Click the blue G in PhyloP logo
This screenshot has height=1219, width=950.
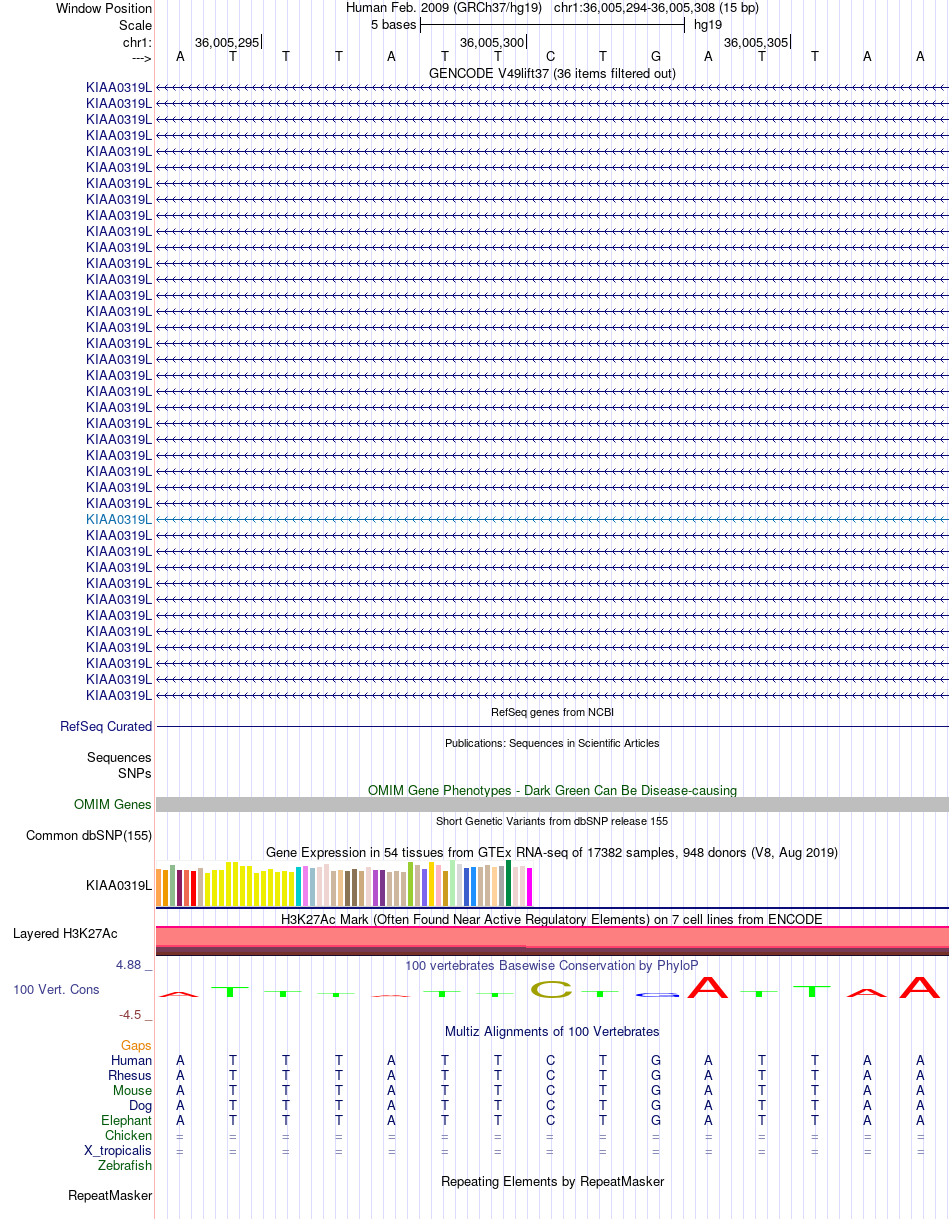pos(656,995)
